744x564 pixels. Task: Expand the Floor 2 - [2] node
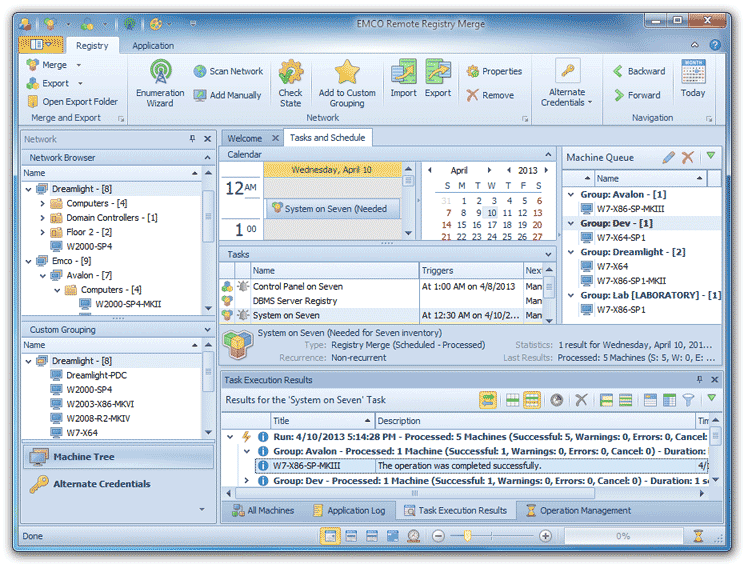[43, 232]
